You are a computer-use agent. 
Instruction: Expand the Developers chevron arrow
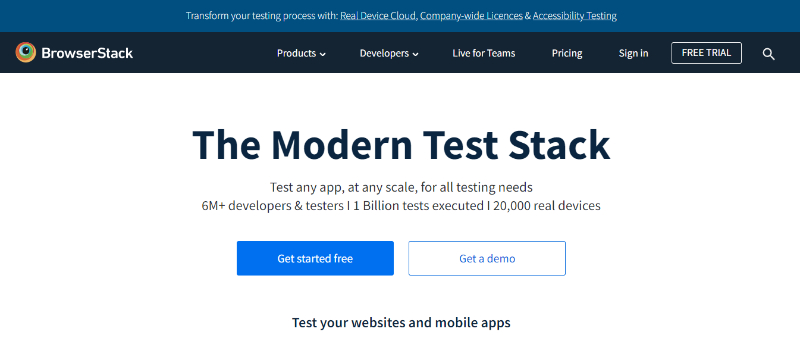click(415, 54)
